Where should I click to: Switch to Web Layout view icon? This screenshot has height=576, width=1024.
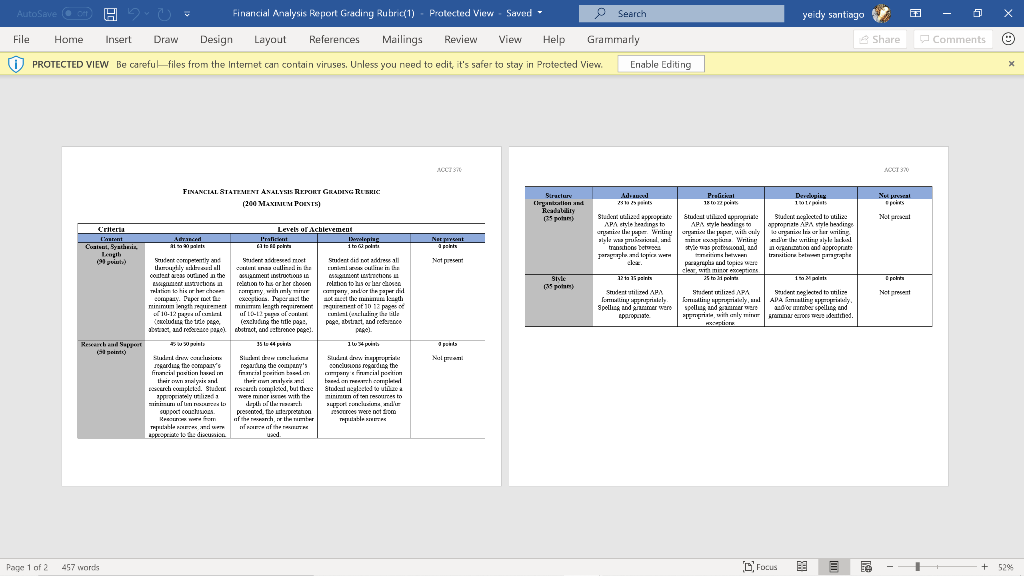866,566
